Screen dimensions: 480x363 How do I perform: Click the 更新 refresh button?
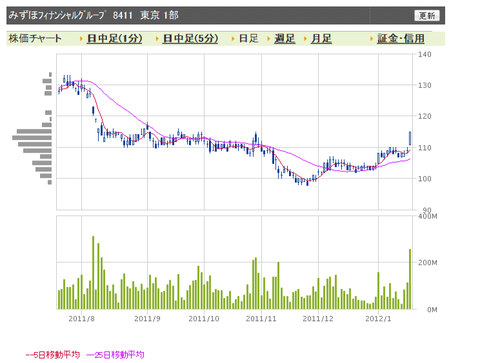tap(427, 15)
